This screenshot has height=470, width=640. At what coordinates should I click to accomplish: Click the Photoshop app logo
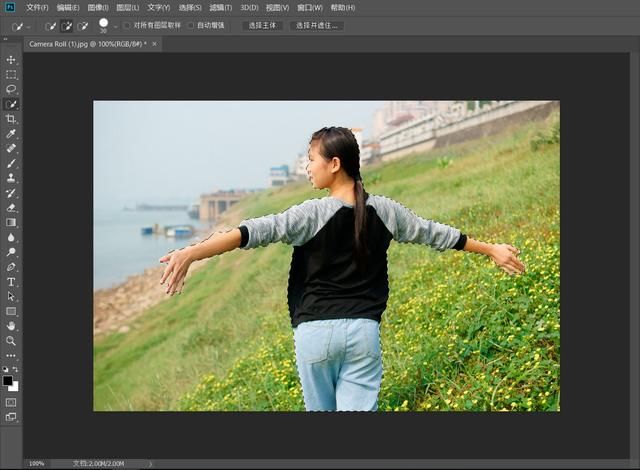point(9,7)
